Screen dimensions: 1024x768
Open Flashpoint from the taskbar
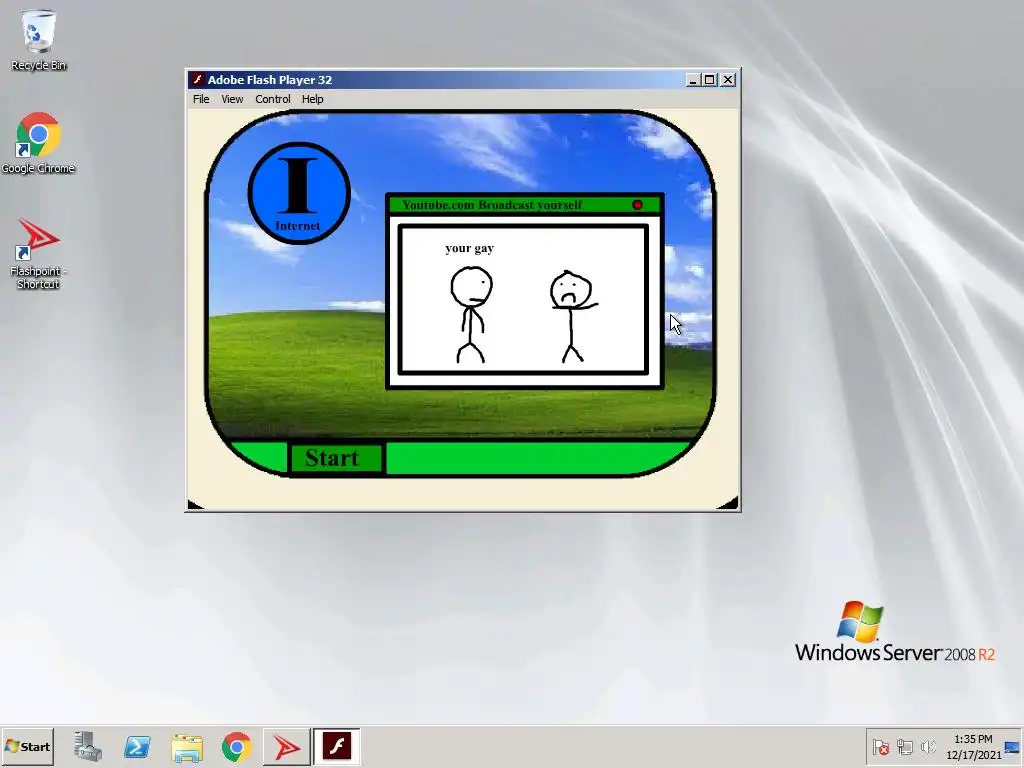pos(286,746)
